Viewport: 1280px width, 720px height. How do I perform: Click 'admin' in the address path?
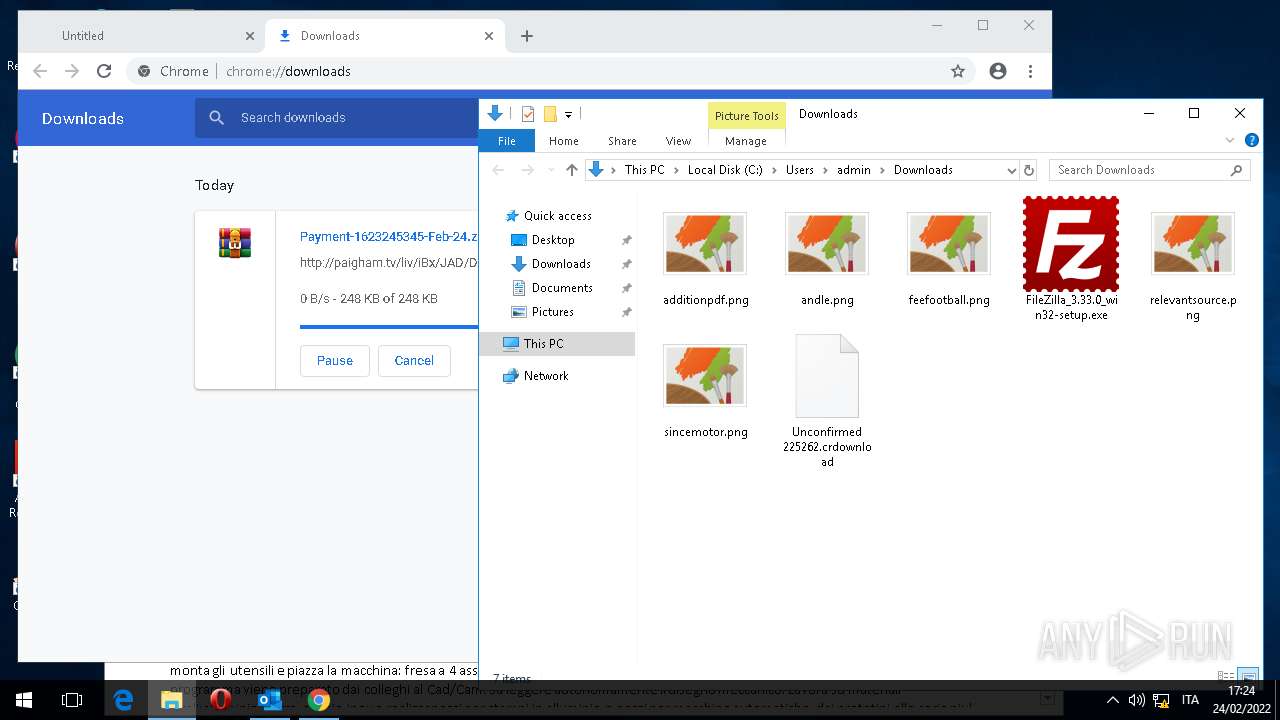click(854, 170)
